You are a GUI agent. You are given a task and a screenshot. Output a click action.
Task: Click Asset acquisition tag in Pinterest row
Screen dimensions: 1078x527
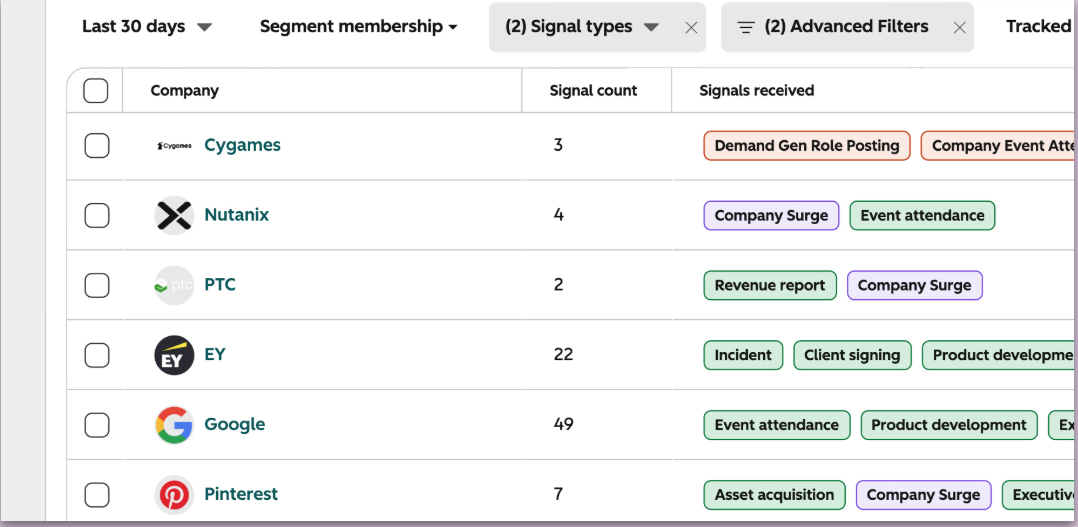pyautogui.click(x=775, y=495)
